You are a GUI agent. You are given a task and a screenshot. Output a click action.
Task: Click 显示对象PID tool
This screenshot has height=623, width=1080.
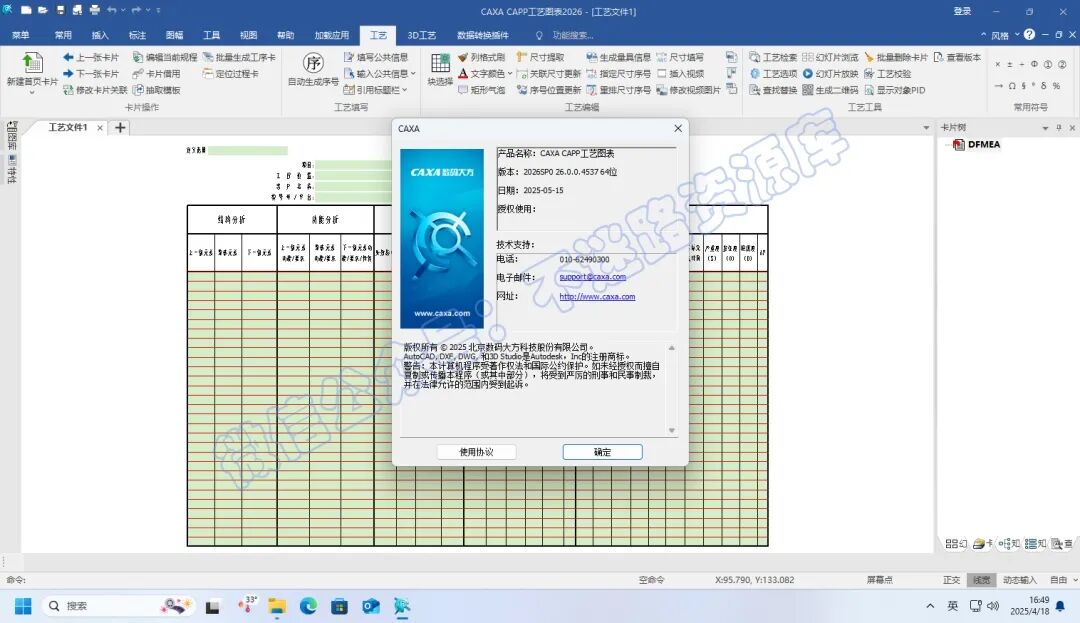(895, 90)
